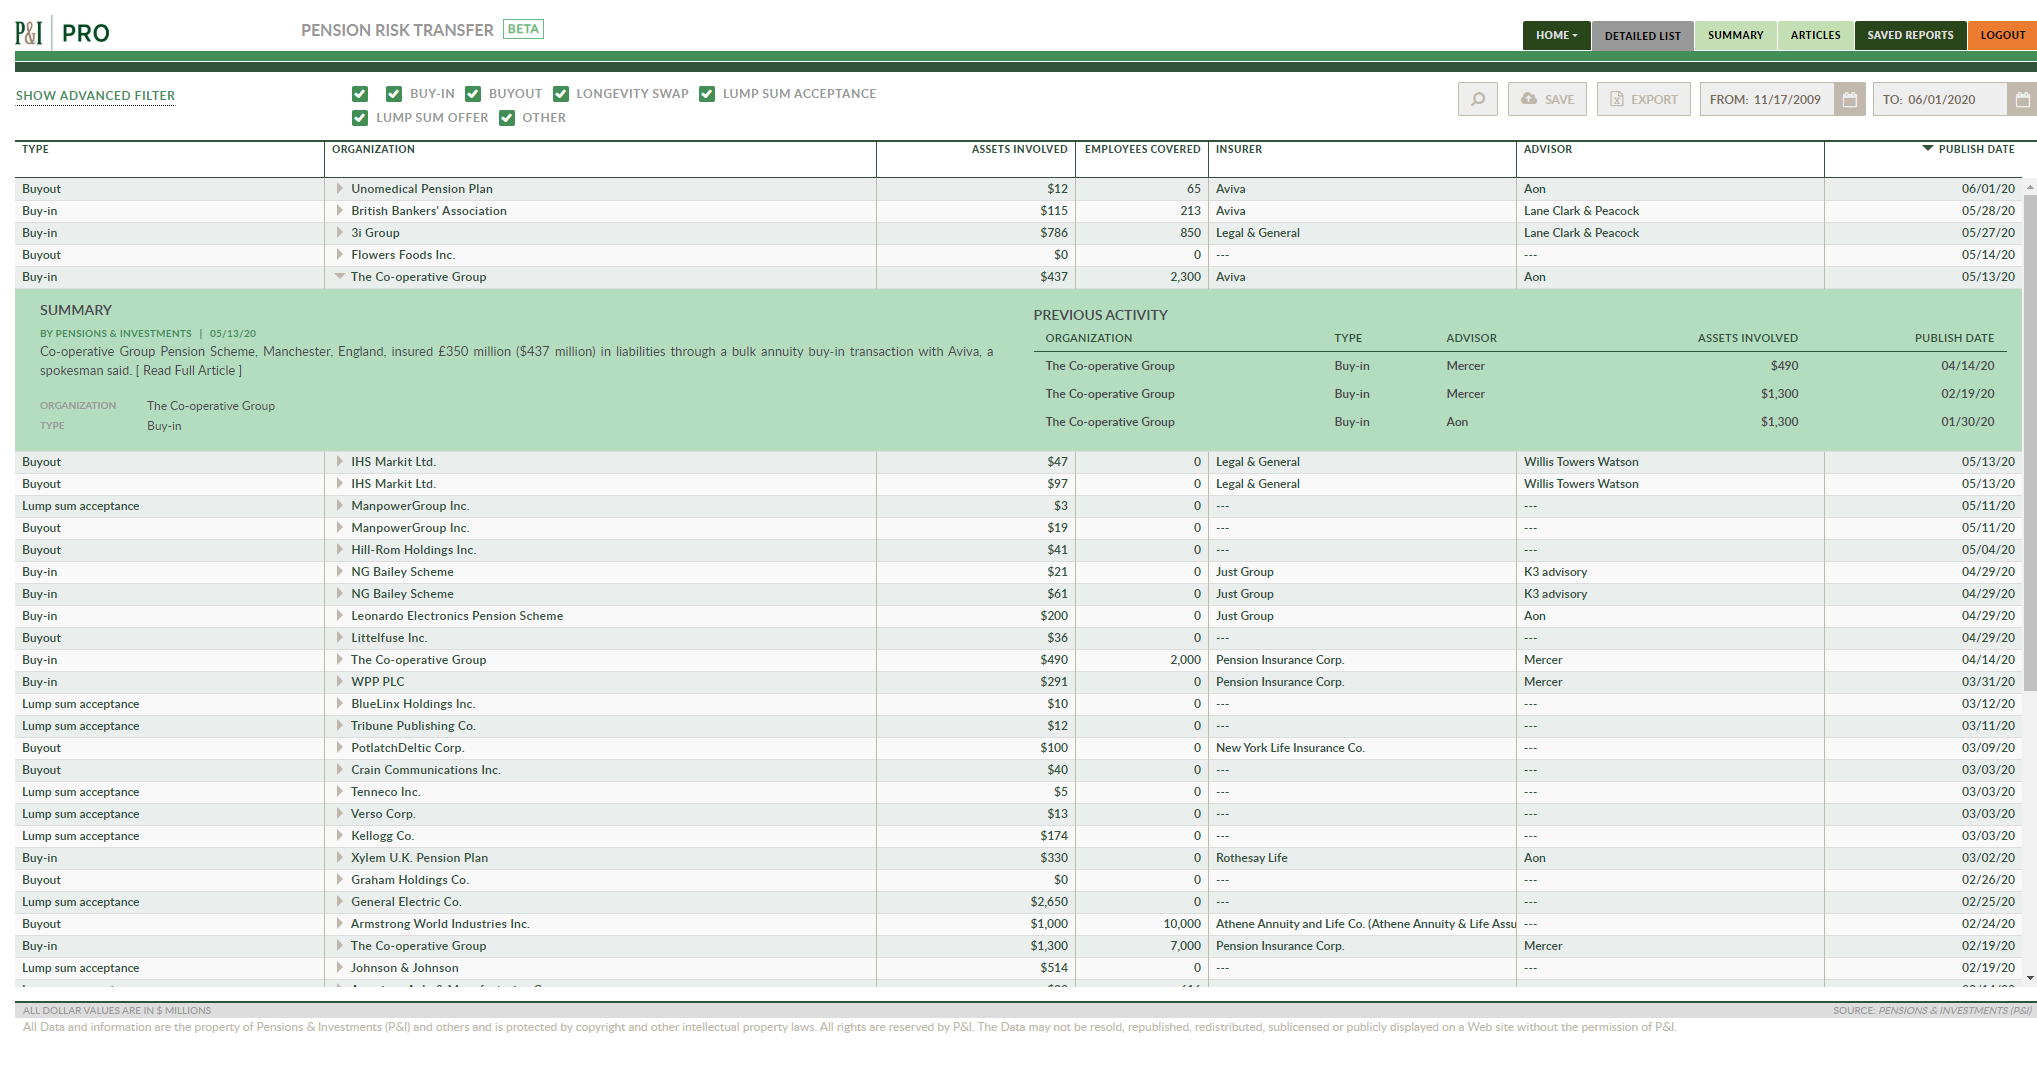Open the TO date calendar icon
This screenshot has height=1078, width=2037.
[2021, 99]
